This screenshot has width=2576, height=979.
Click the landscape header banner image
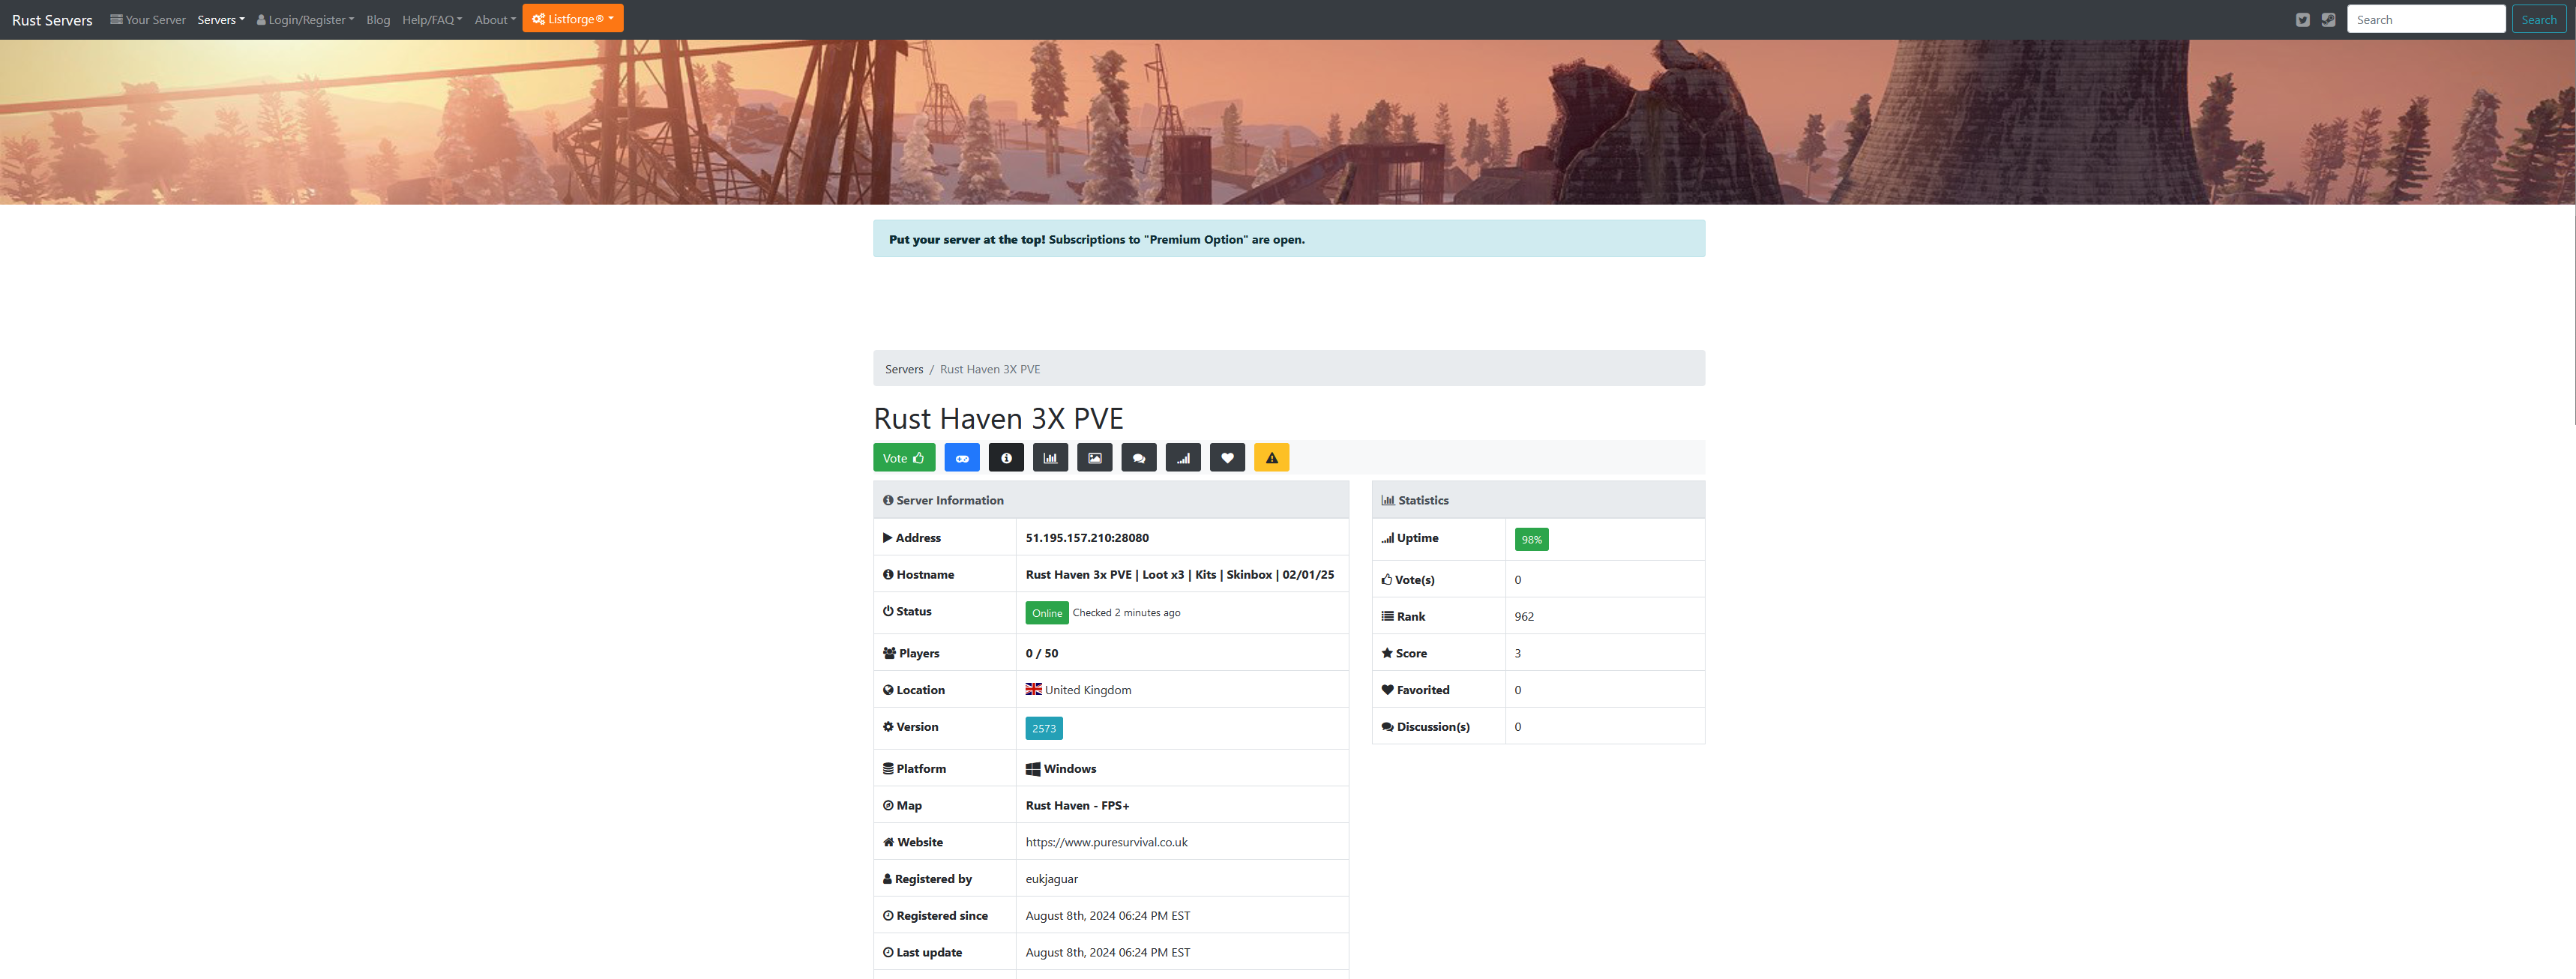click(1288, 122)
